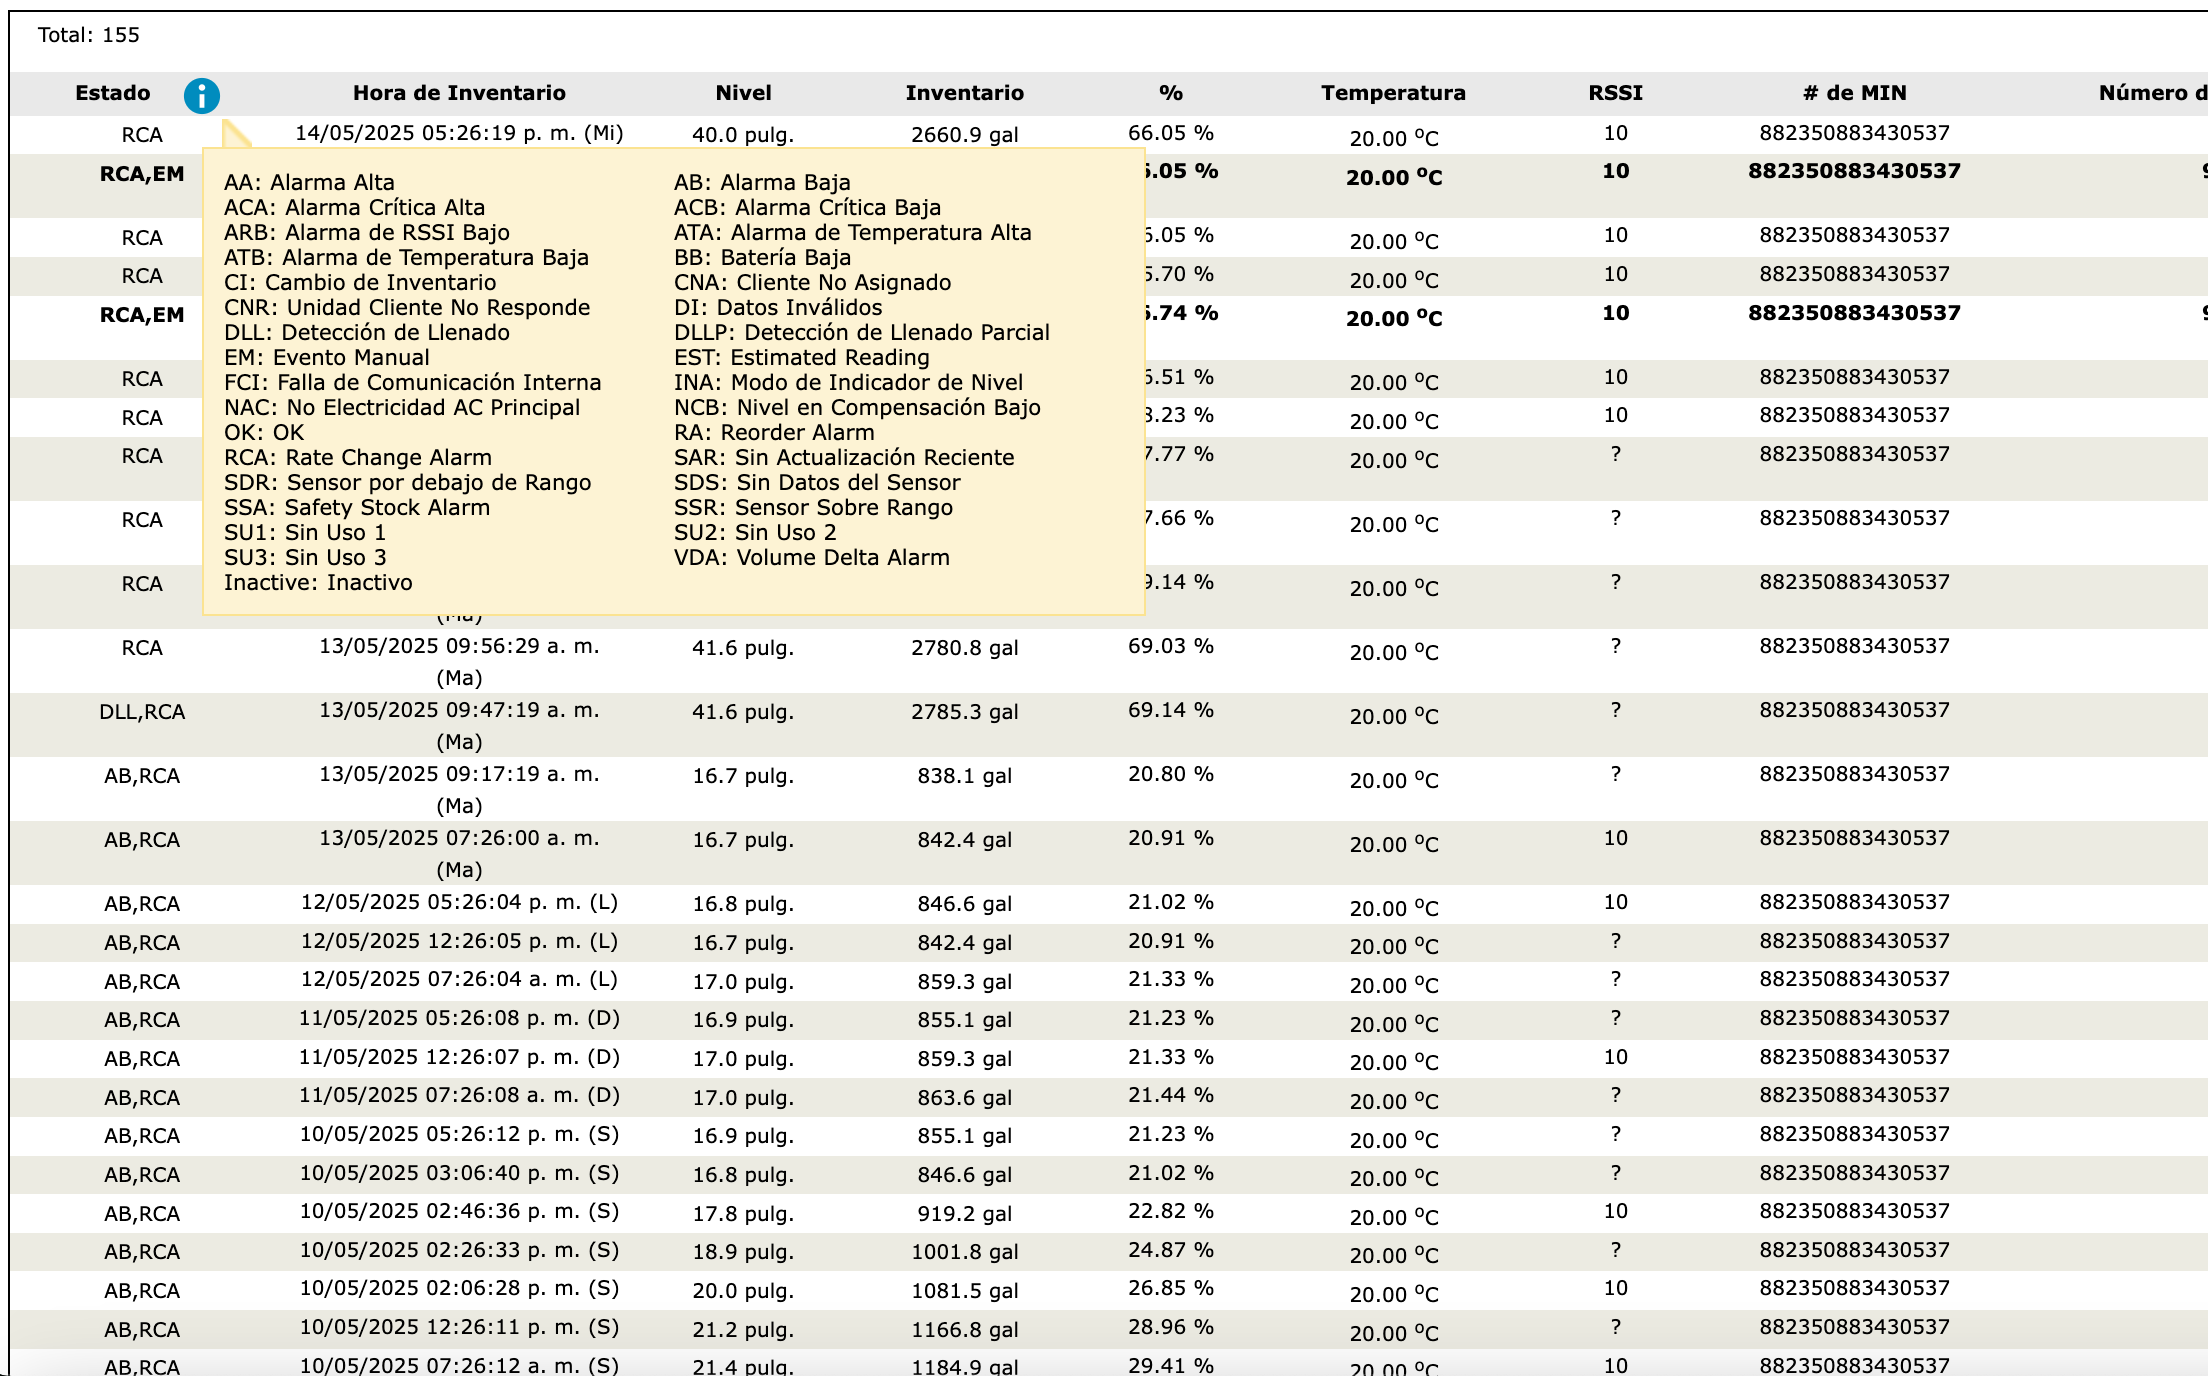Image resolution: width=2208 pixels, height=1376 pixels.
Task: Click tooltip entry AB: Alarma Baja
Action: click(x=762, y=182)
